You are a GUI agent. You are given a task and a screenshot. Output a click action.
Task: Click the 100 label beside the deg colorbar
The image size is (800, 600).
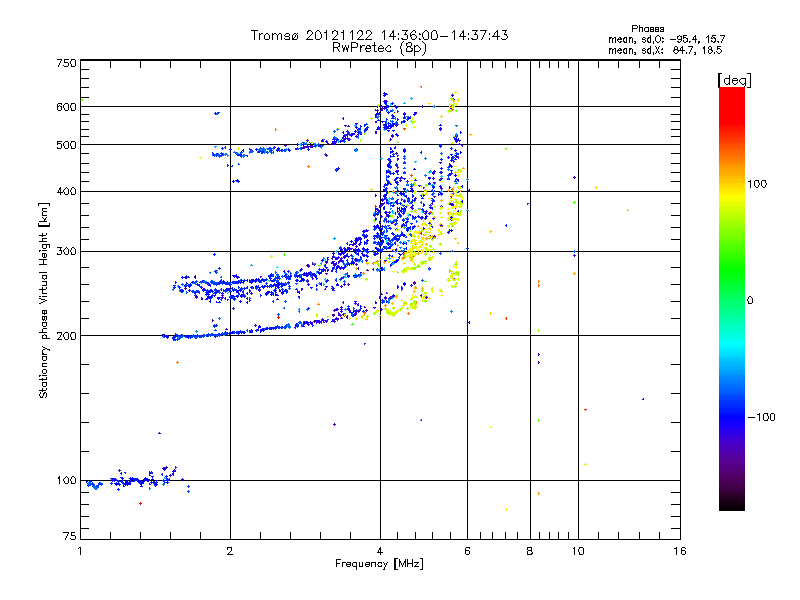click(757, 184)
